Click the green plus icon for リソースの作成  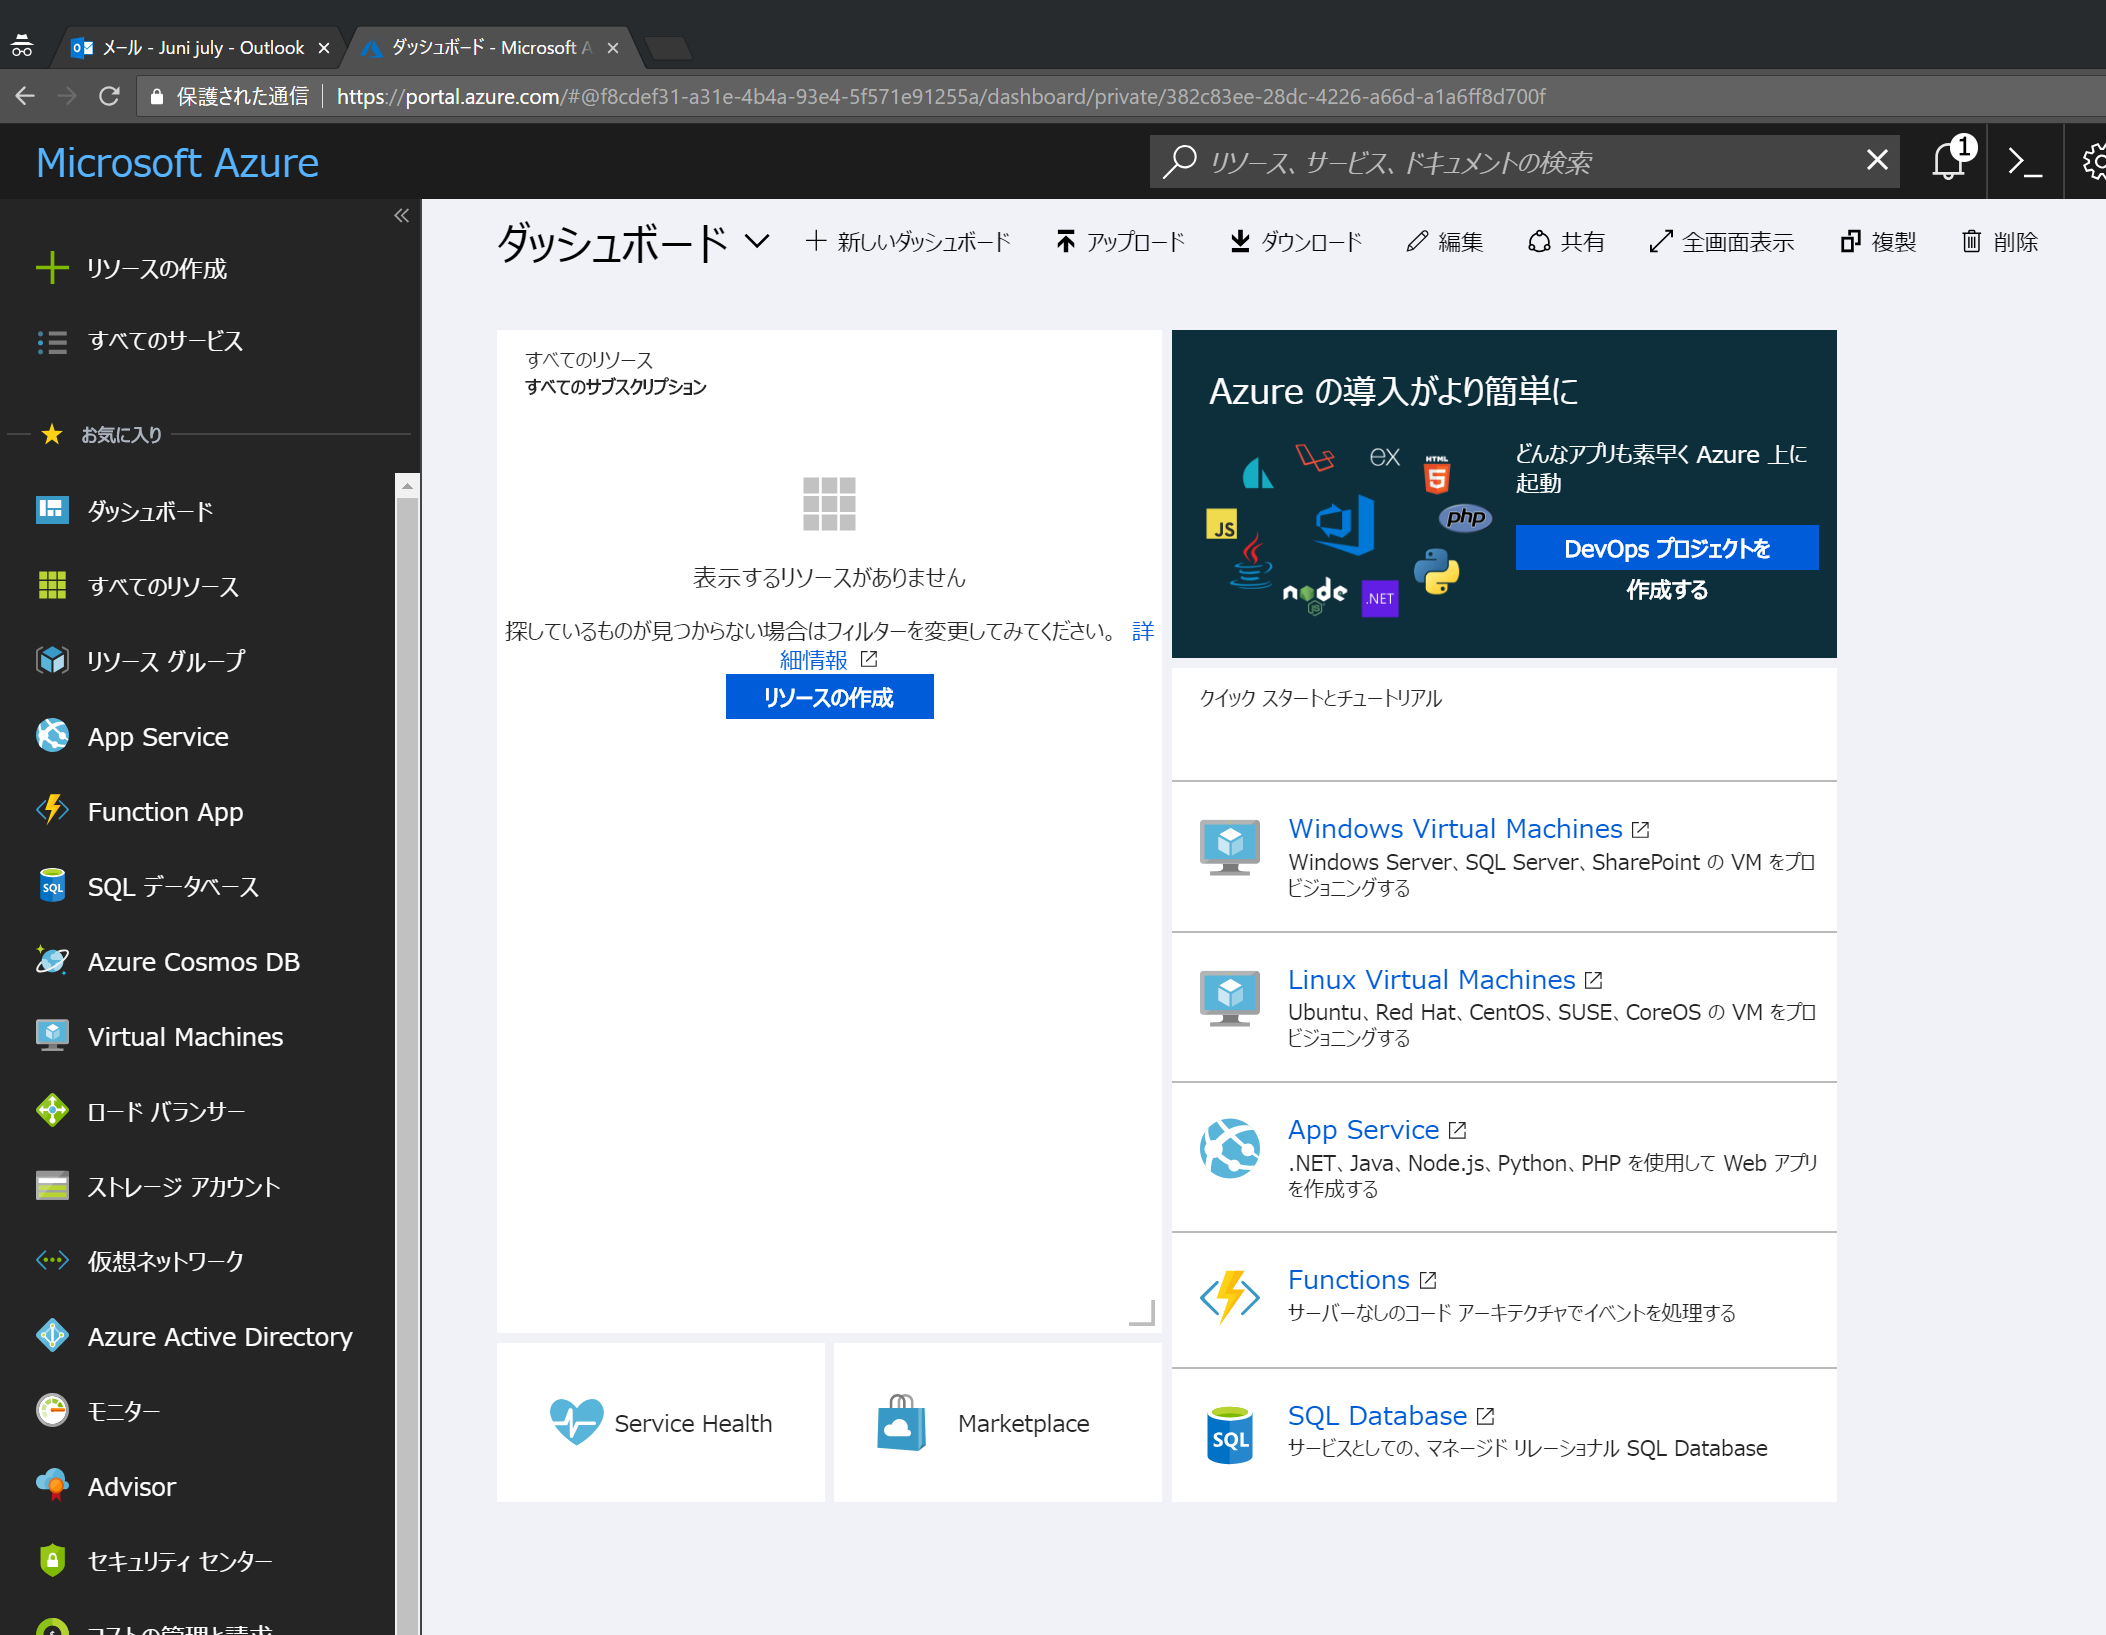coord(52,268)
